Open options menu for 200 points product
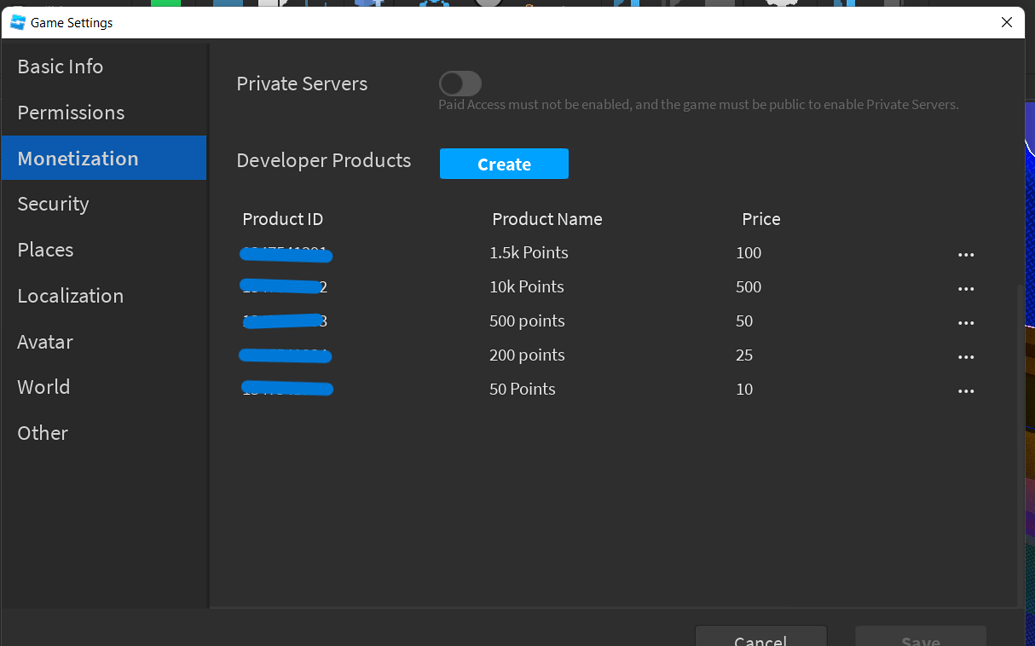The width and height of the screenshot is (1035, 646). click(x=966, y=356)
